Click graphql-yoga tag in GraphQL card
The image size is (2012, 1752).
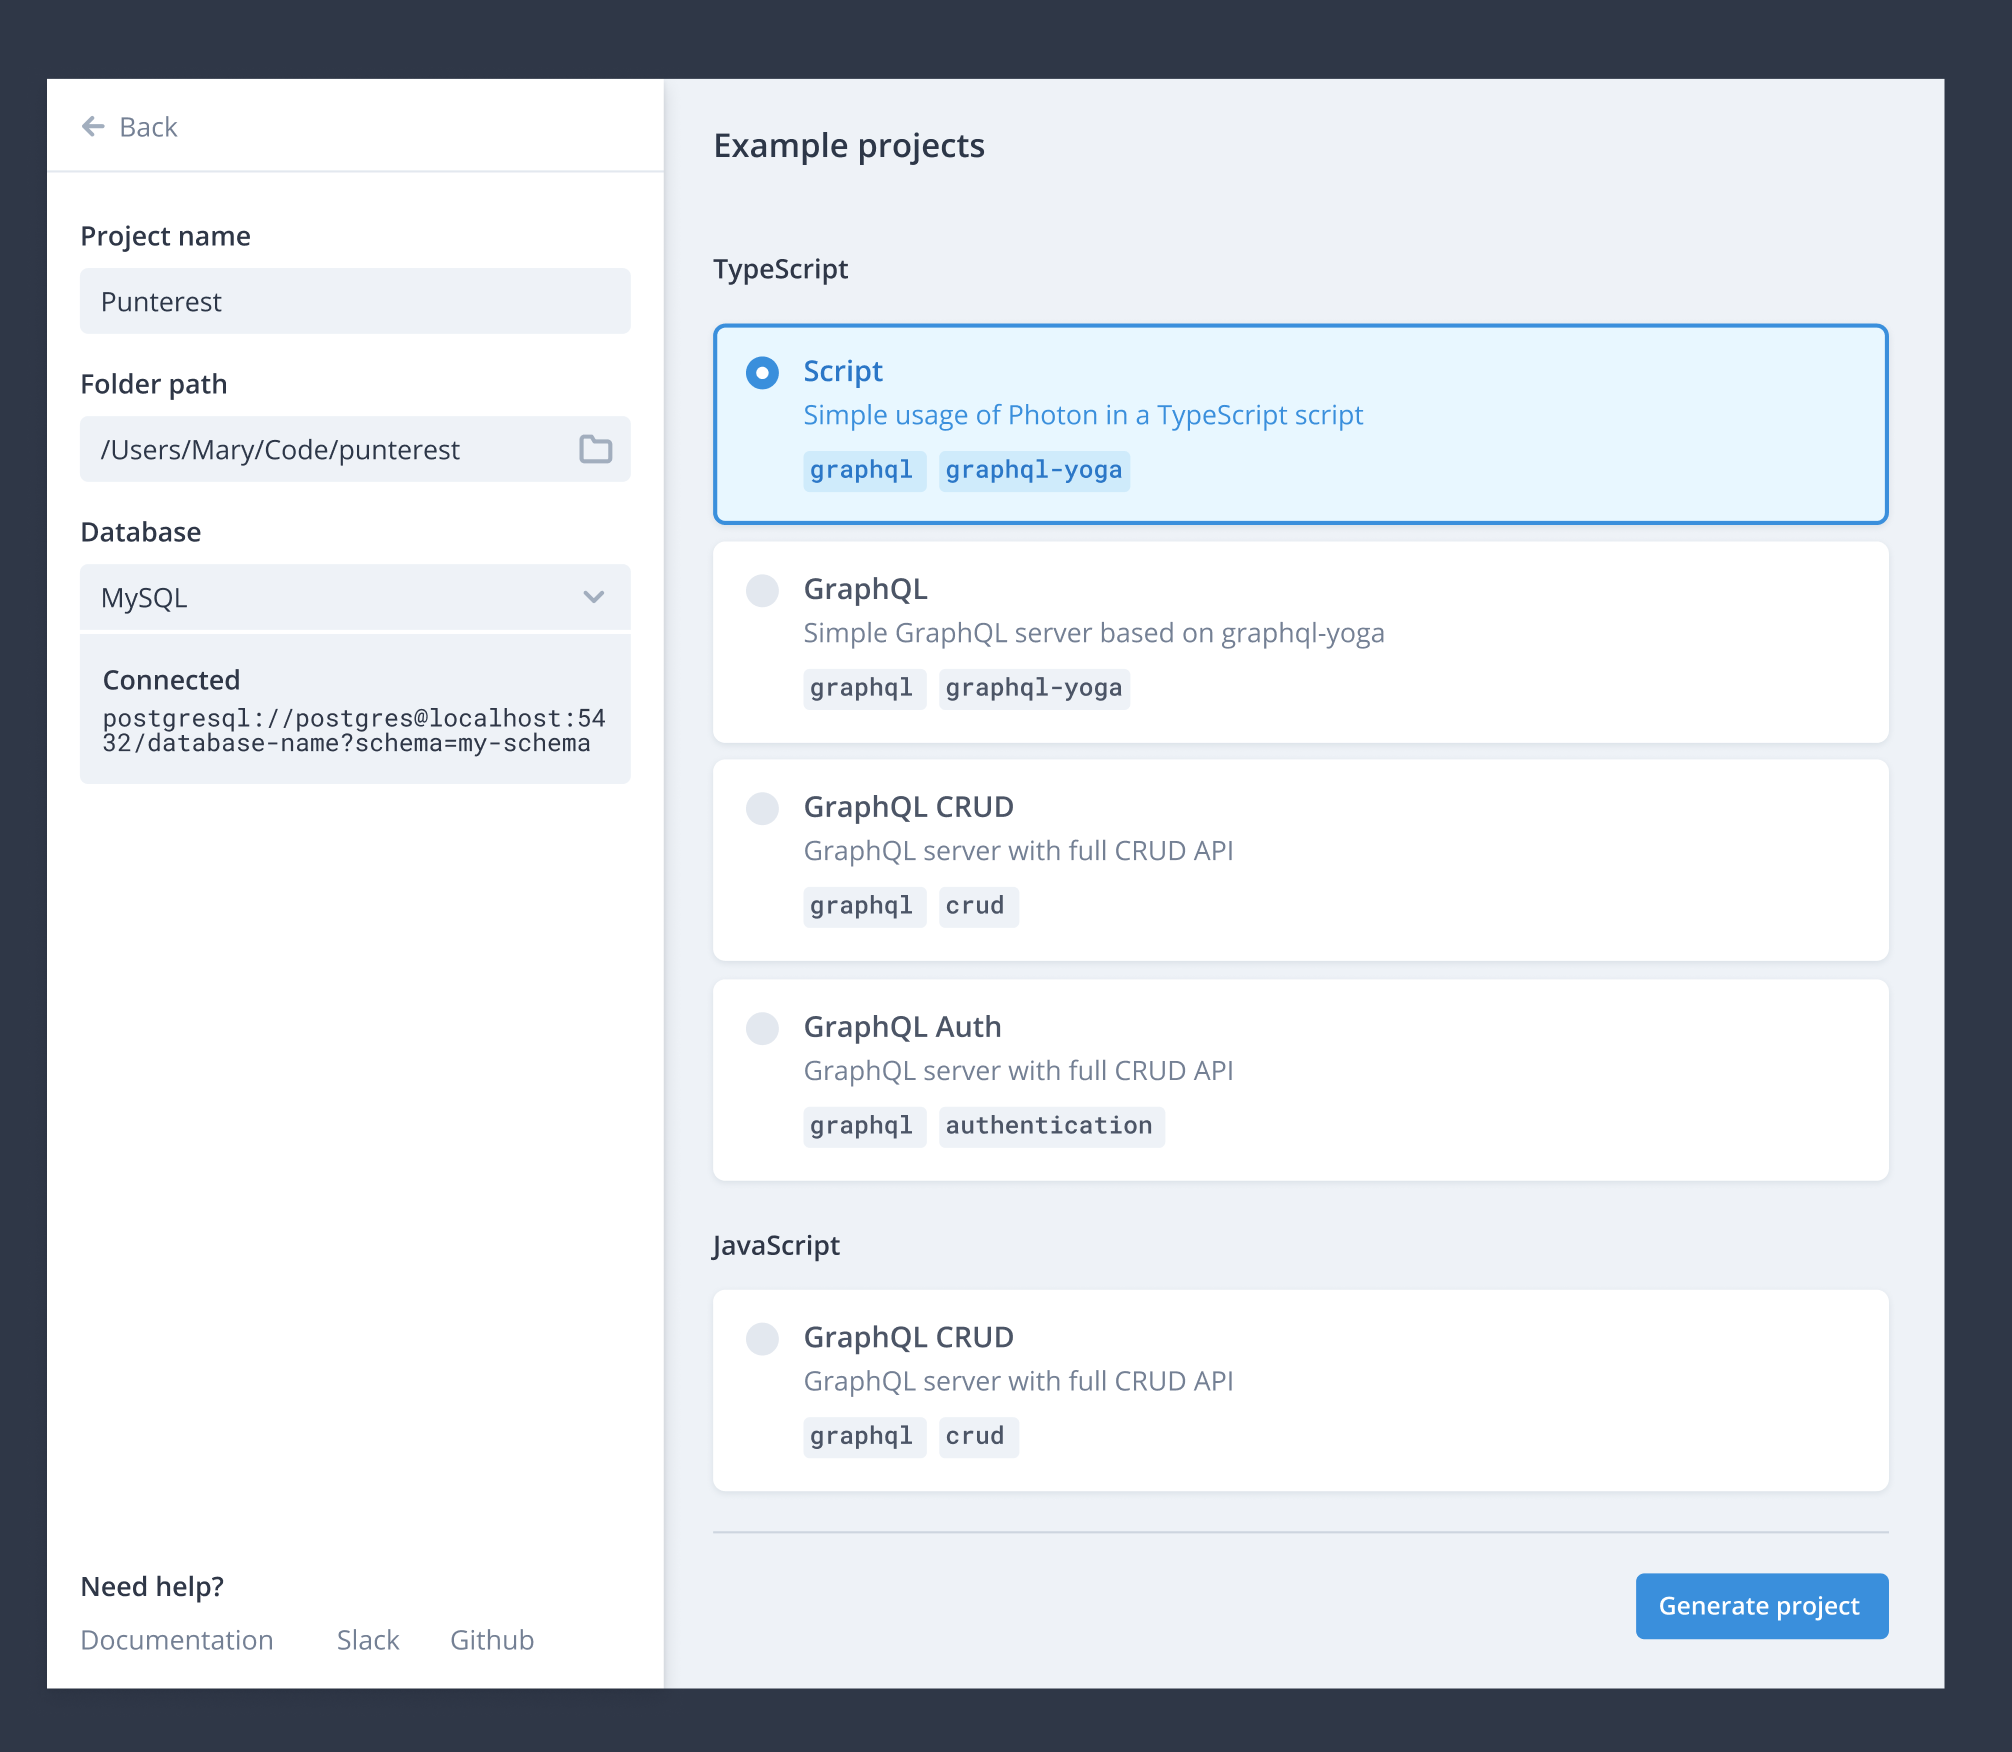[x=1034, y=689]
